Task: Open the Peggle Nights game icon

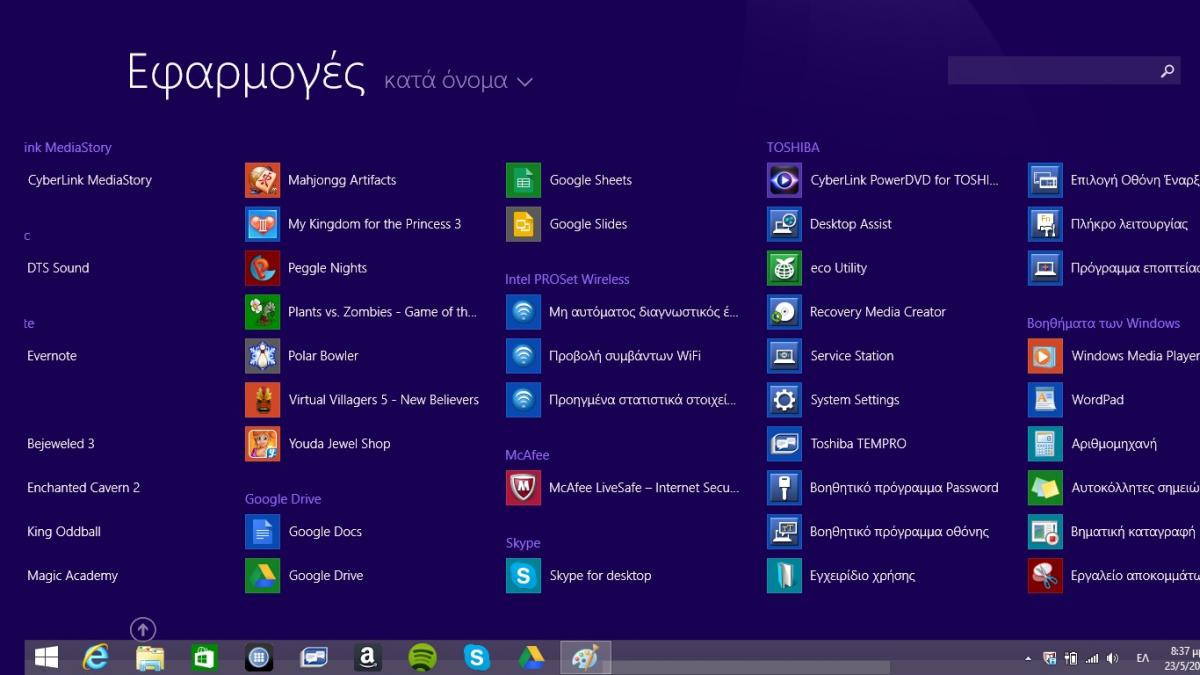Action: pyautogui.click(x=262, y=268)
